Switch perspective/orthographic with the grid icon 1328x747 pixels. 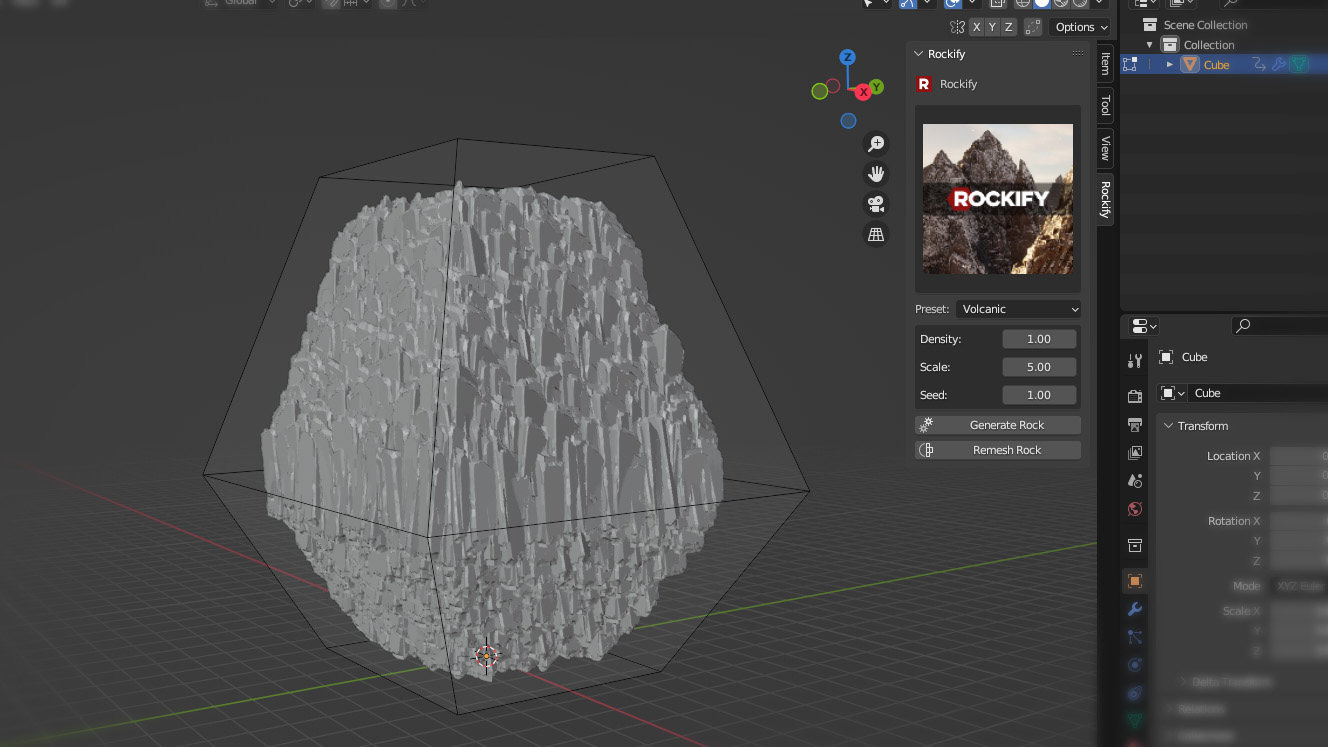(x=876, y=234)
